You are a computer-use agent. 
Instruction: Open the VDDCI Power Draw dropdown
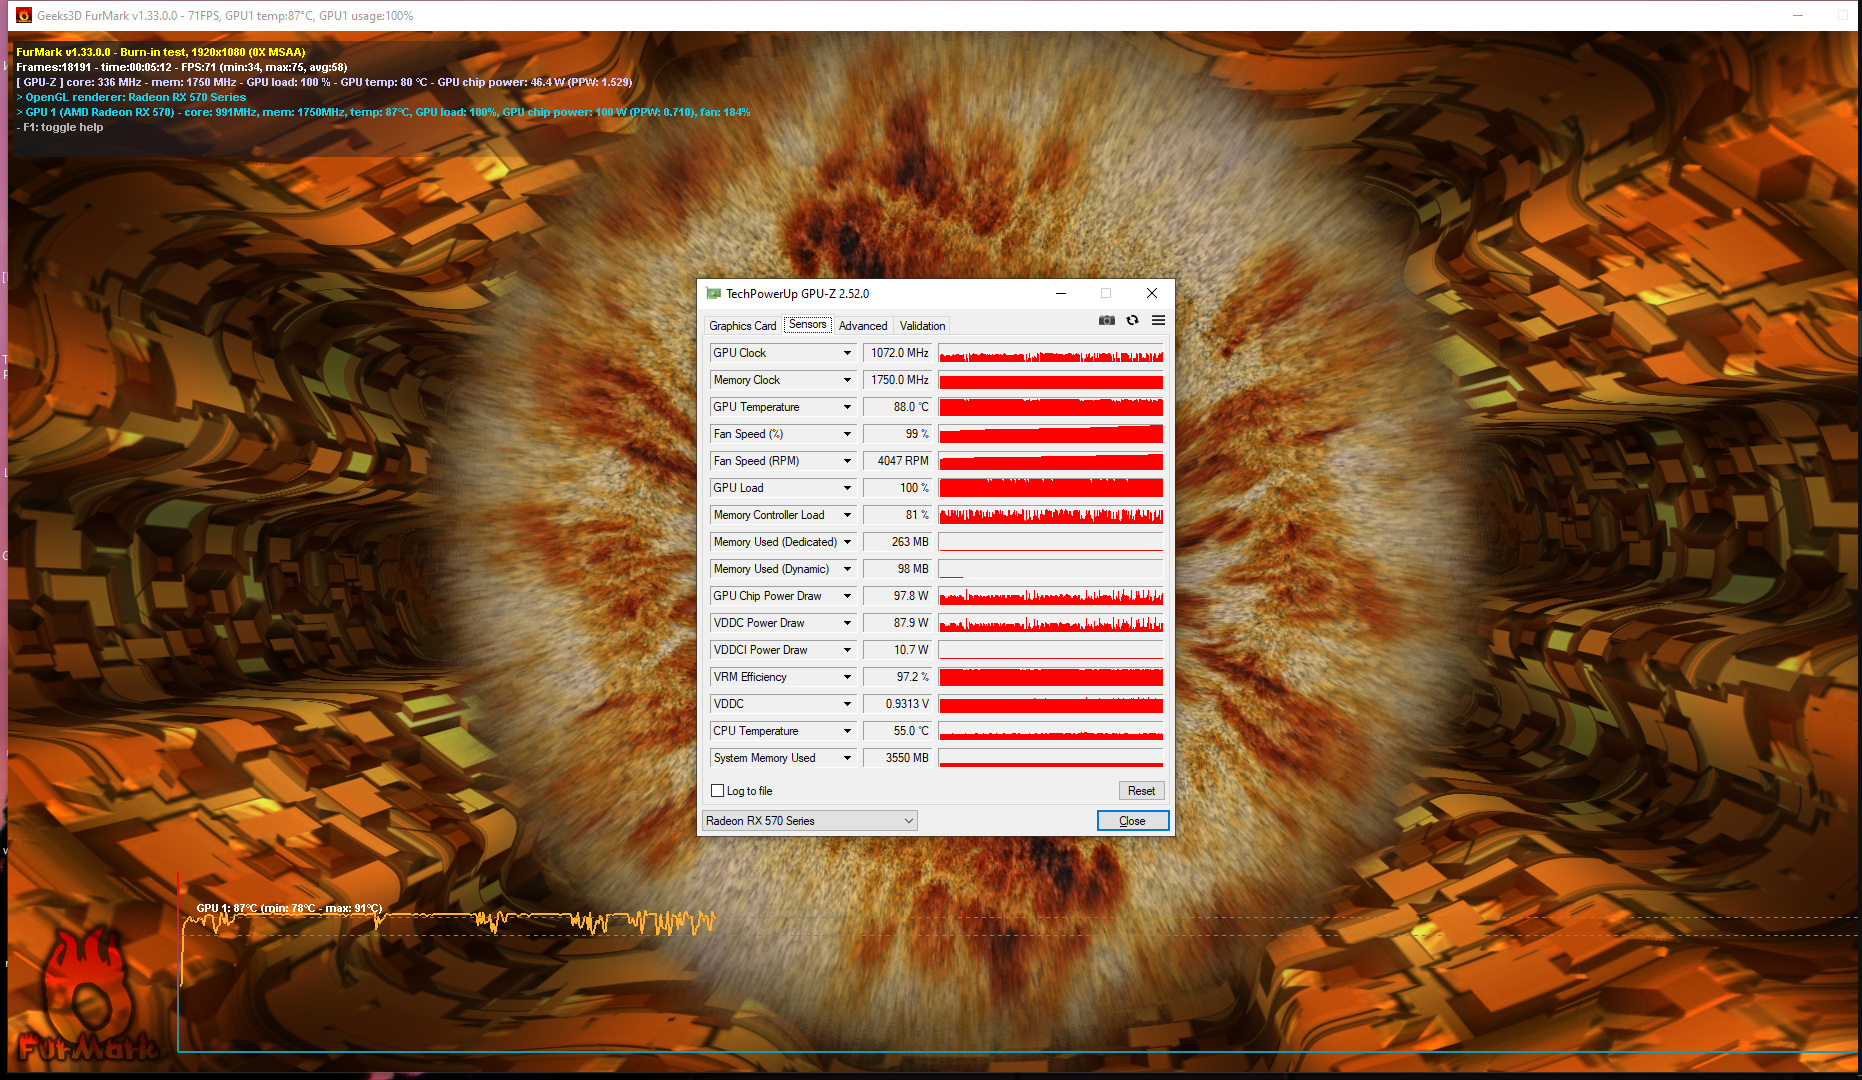[847, 650]
